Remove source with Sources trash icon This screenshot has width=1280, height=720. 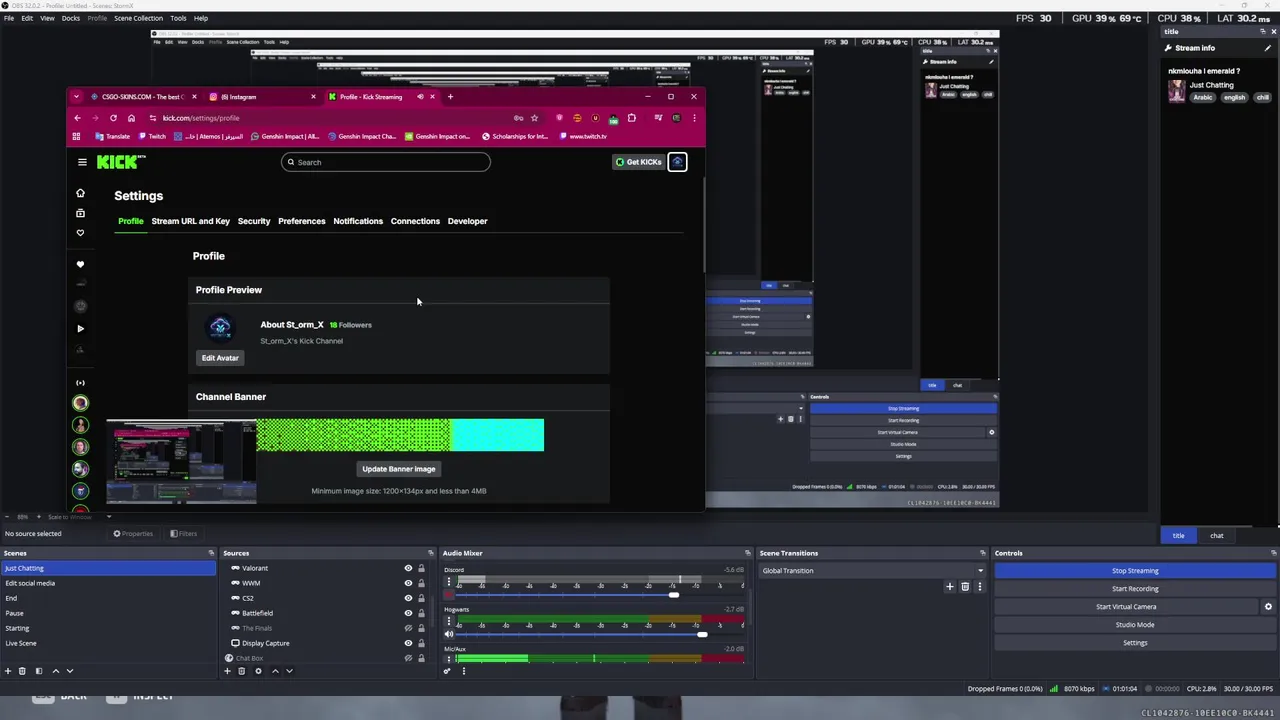click(241, 671)
